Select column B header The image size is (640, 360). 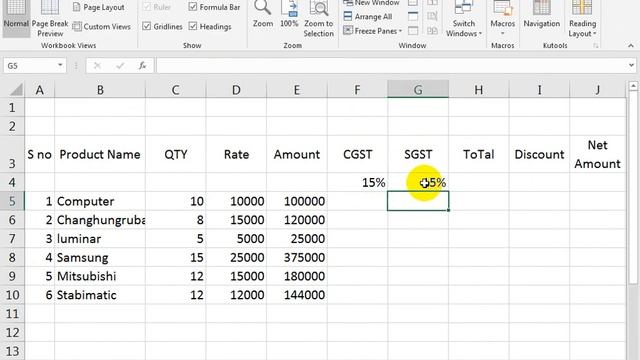coord(100,90)
